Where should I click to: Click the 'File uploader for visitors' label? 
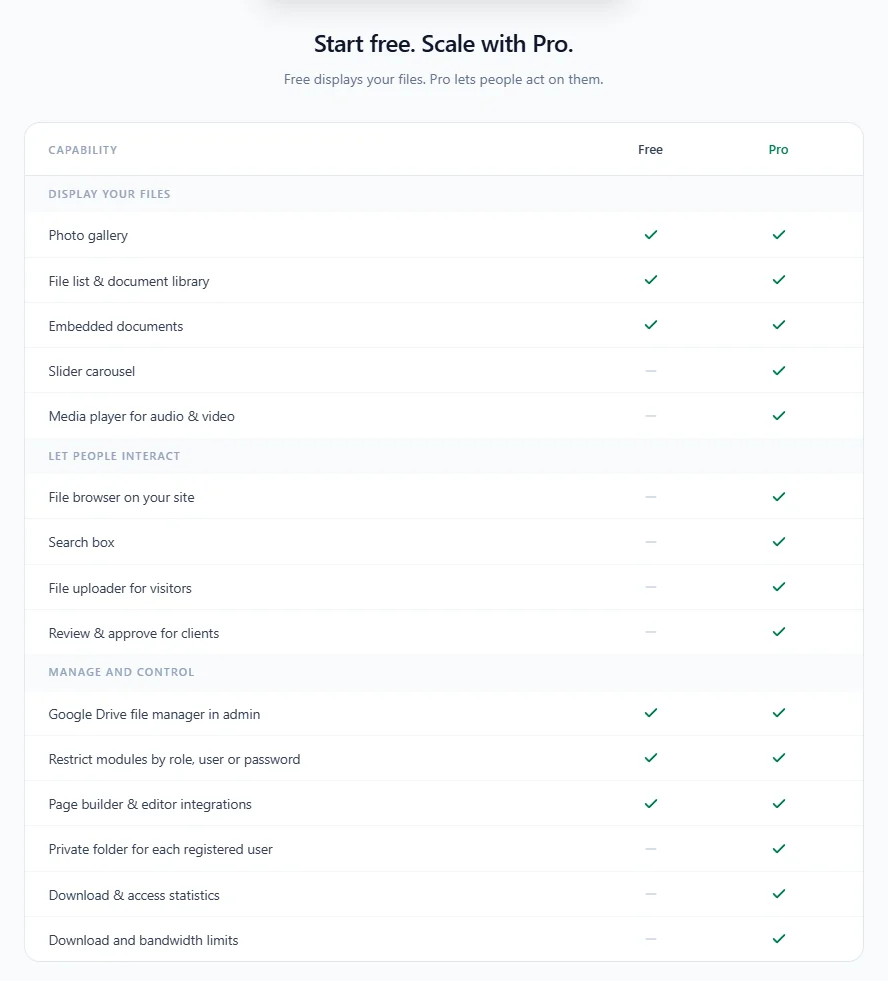pos(120,588)
